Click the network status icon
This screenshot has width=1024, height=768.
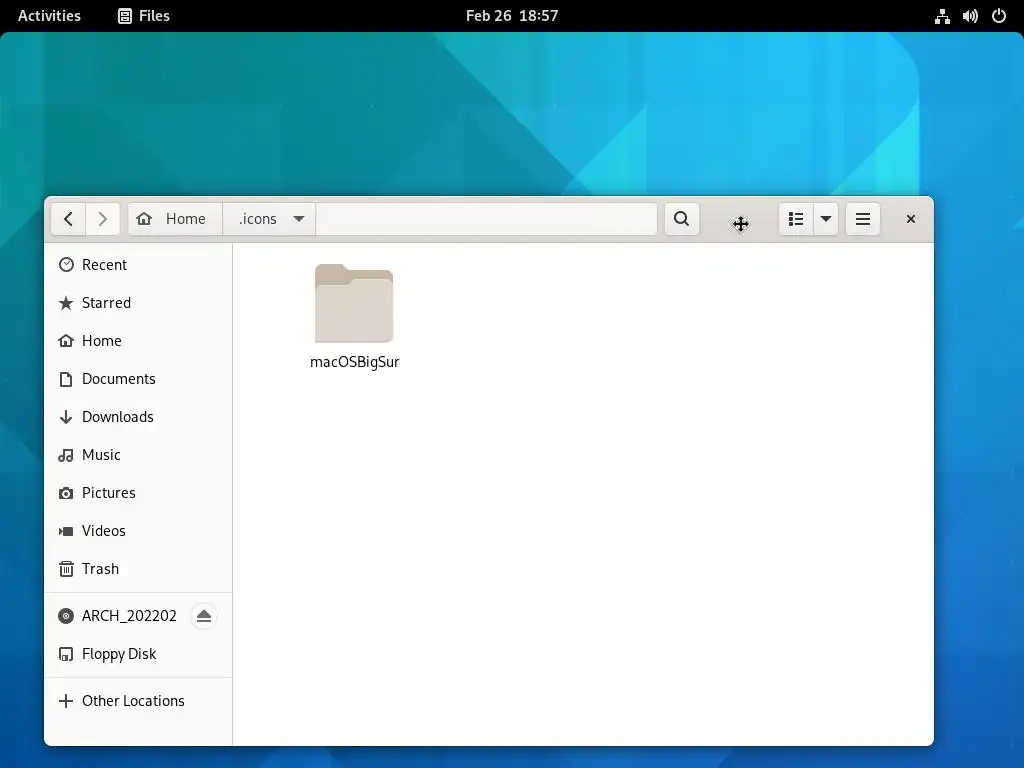942,16
